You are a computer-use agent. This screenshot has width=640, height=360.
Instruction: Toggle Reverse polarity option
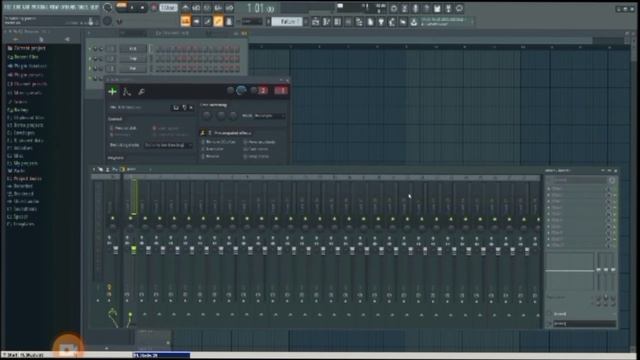(260, 142)
